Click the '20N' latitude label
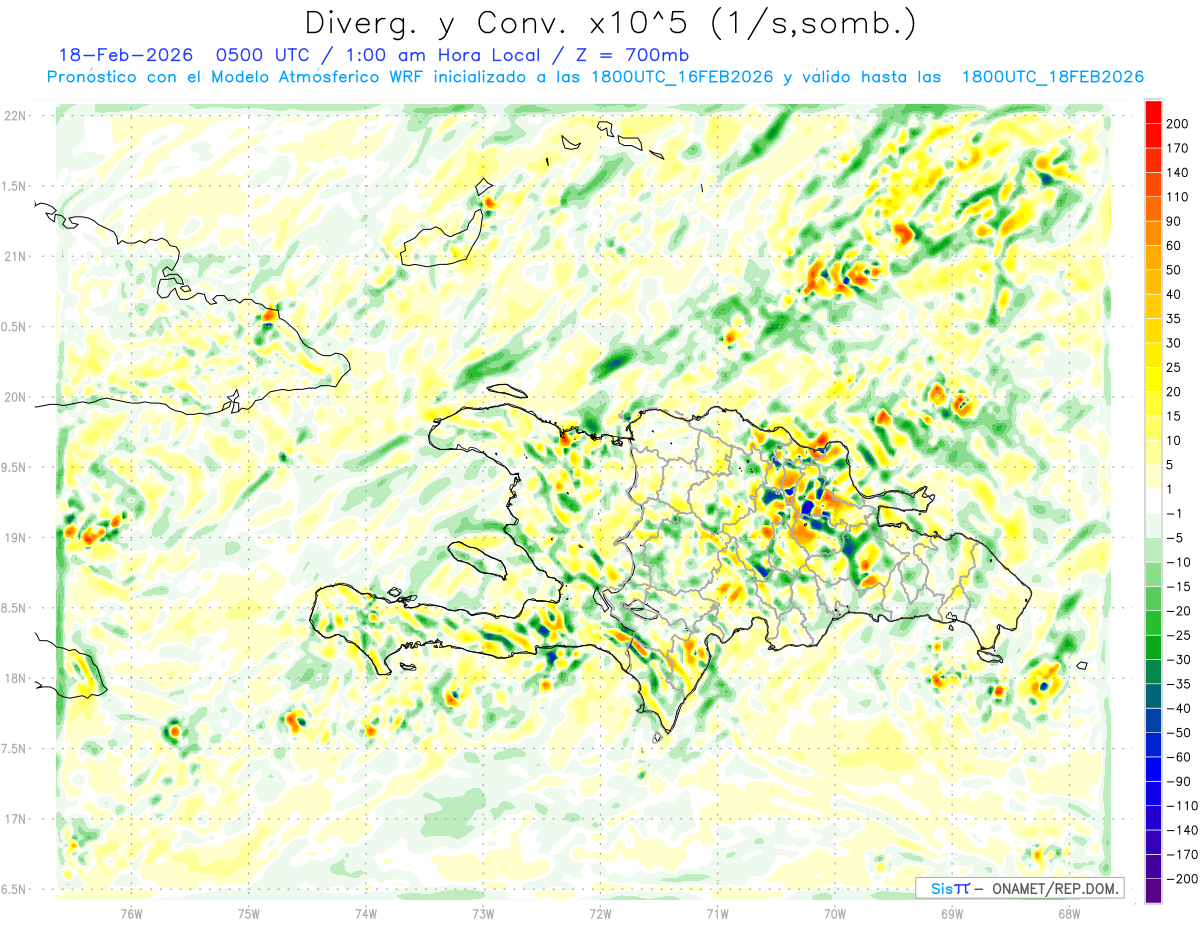Image resolution: width=1200 pixels, height=927 pixels. pos(15,397)
